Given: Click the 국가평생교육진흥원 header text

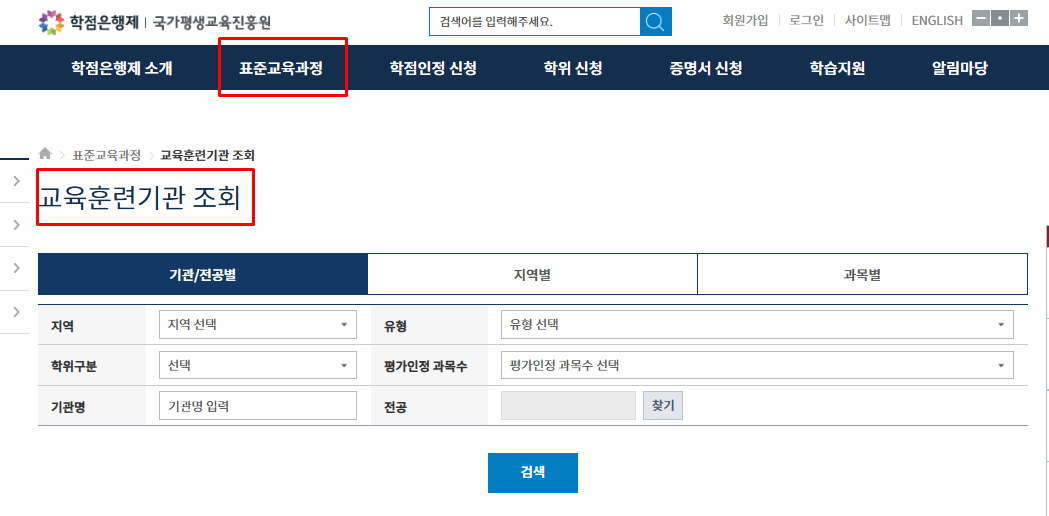Looking at the screenshot, I should coord(212,23).
